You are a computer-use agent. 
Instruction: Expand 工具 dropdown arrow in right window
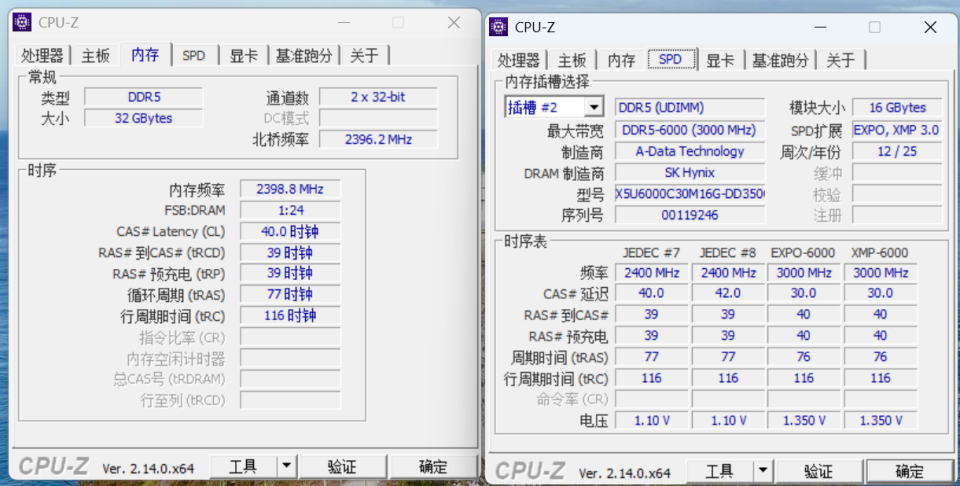(763, 471)
